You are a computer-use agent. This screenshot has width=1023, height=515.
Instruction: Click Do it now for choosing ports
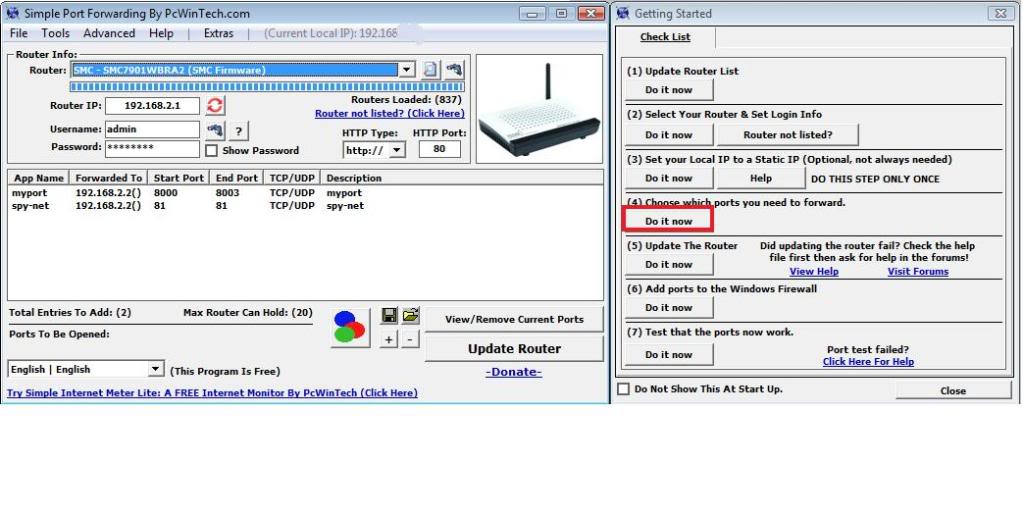(669, 221)
